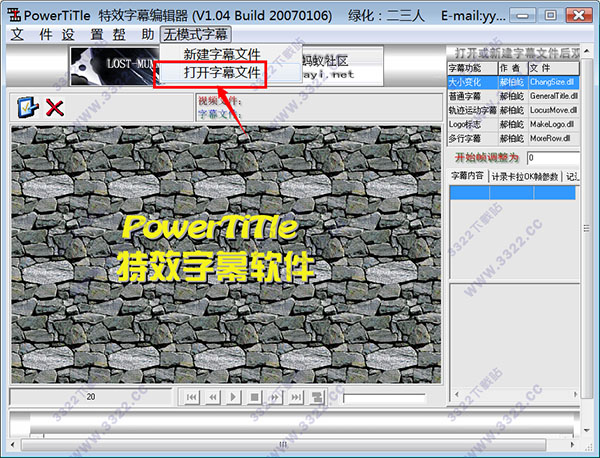Click the 作者 column header

point(513,68)
